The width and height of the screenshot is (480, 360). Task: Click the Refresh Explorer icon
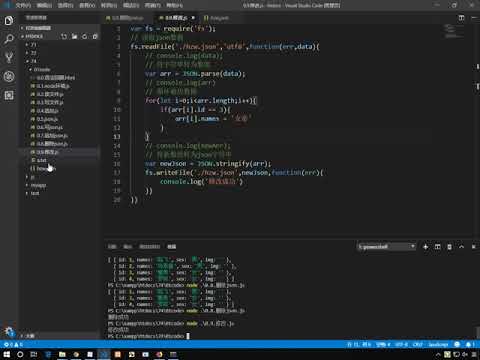[x=85, y=36]
